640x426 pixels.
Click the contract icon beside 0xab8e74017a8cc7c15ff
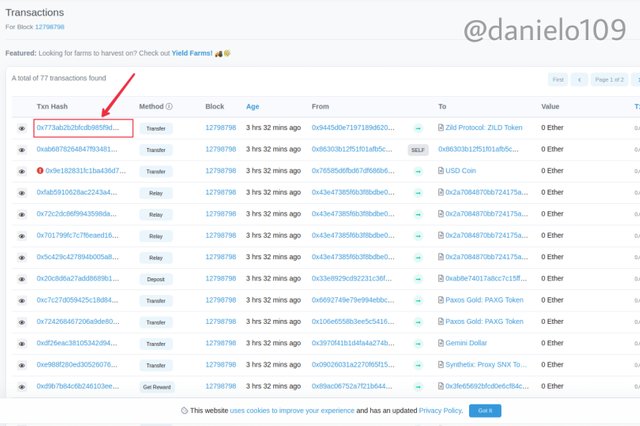click(441, 278)
